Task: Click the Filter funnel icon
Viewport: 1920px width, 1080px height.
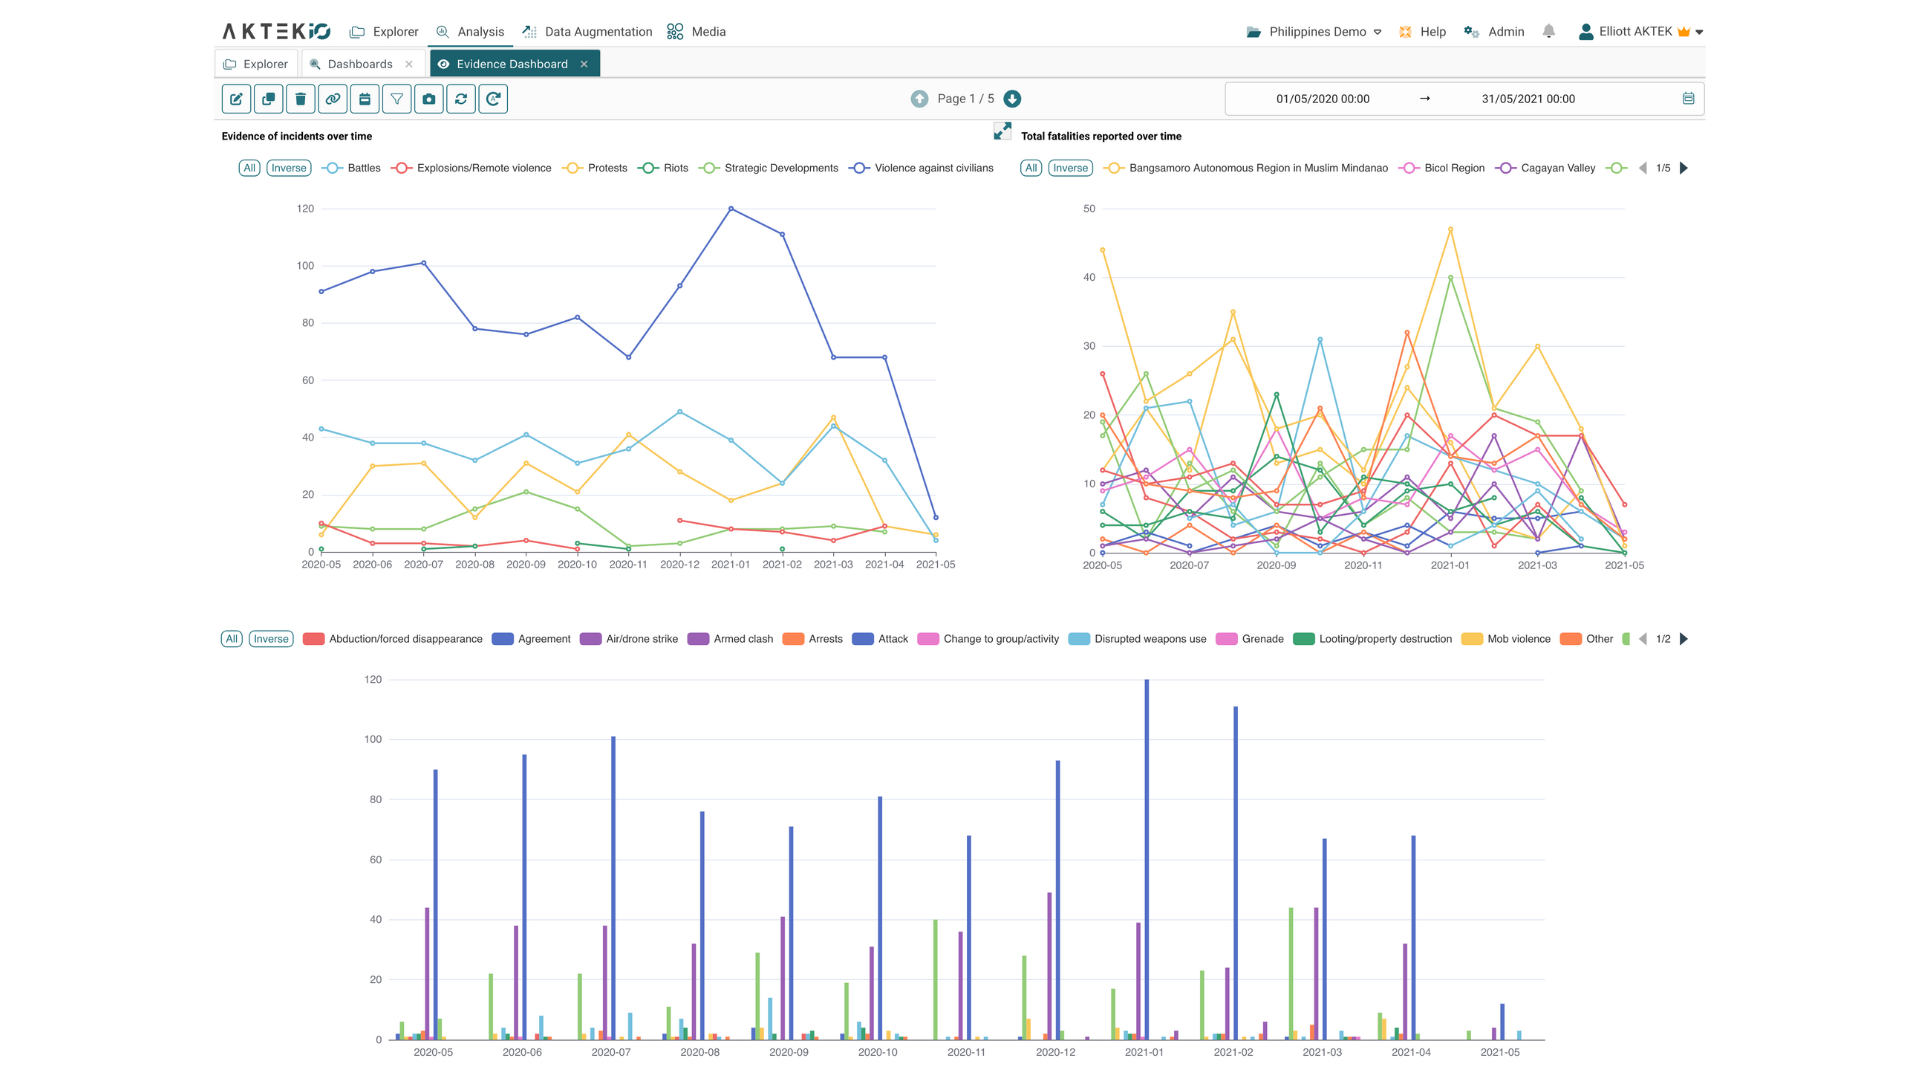Action: click(x=396, y=99)
